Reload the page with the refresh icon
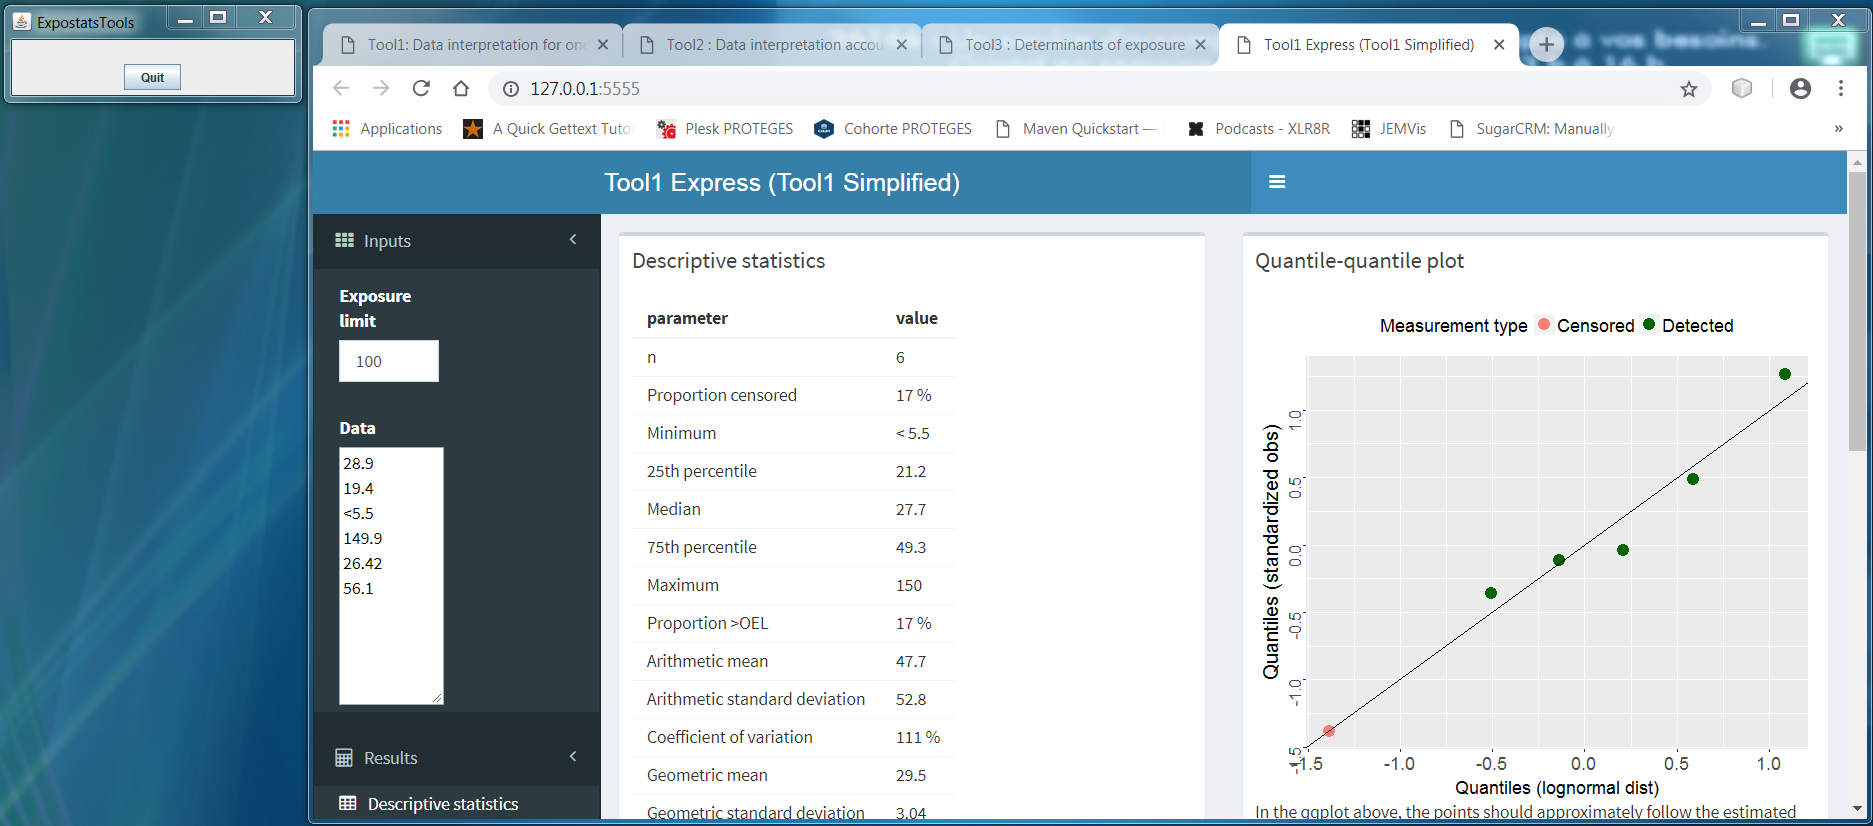Screen dimensions: 1873x826 [x=421, y=89]
